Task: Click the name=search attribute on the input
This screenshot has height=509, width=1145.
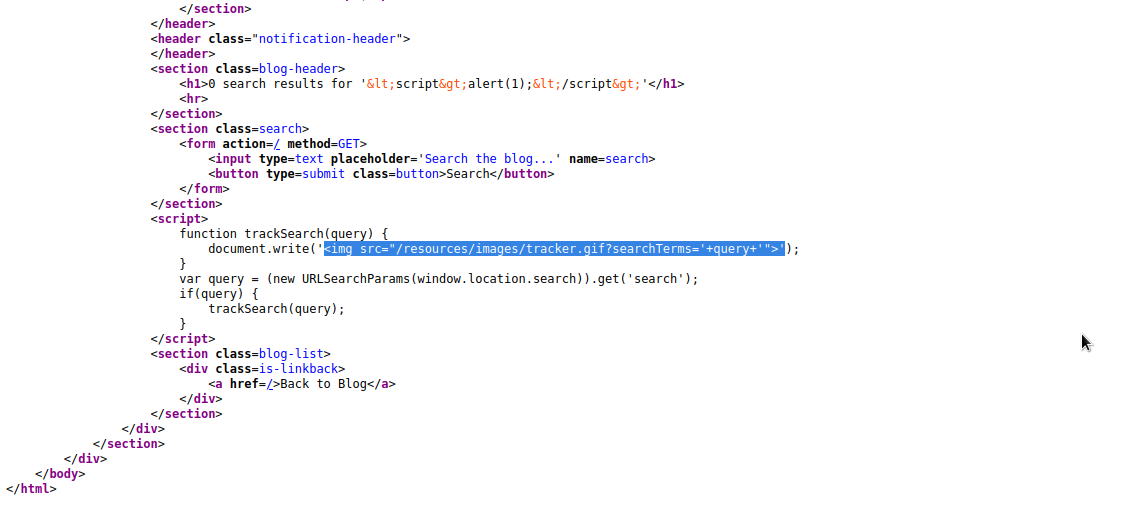Action: [x=608, y=158]
